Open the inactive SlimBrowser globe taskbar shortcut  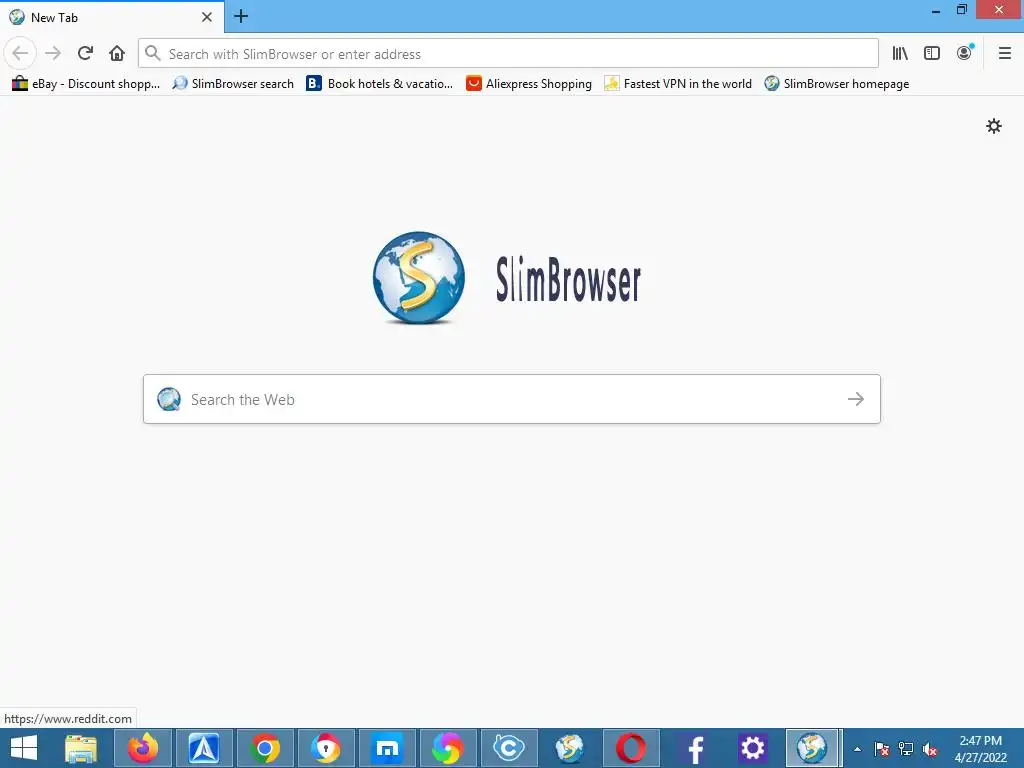[570, 748]
